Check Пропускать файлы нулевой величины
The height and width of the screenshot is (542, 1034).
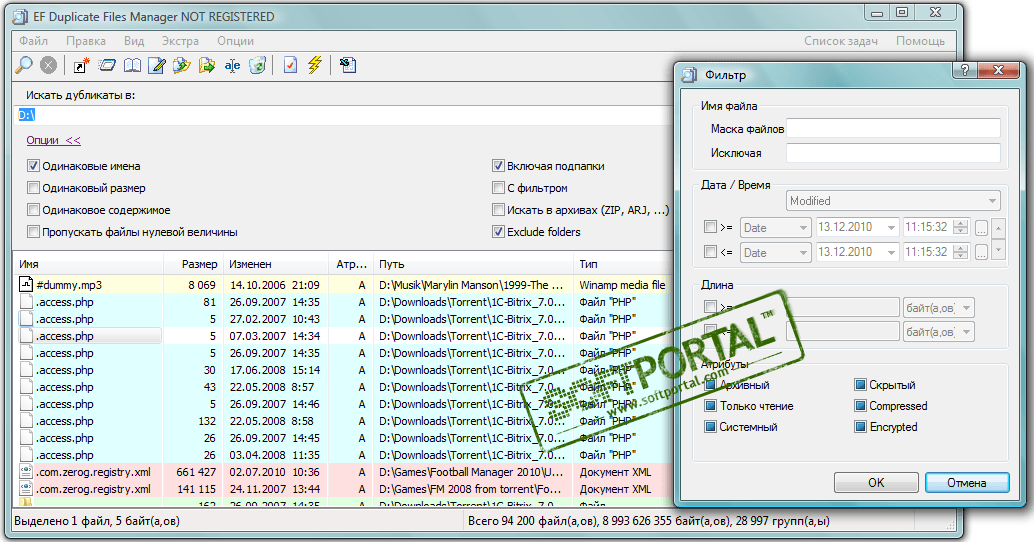(33, 231)
